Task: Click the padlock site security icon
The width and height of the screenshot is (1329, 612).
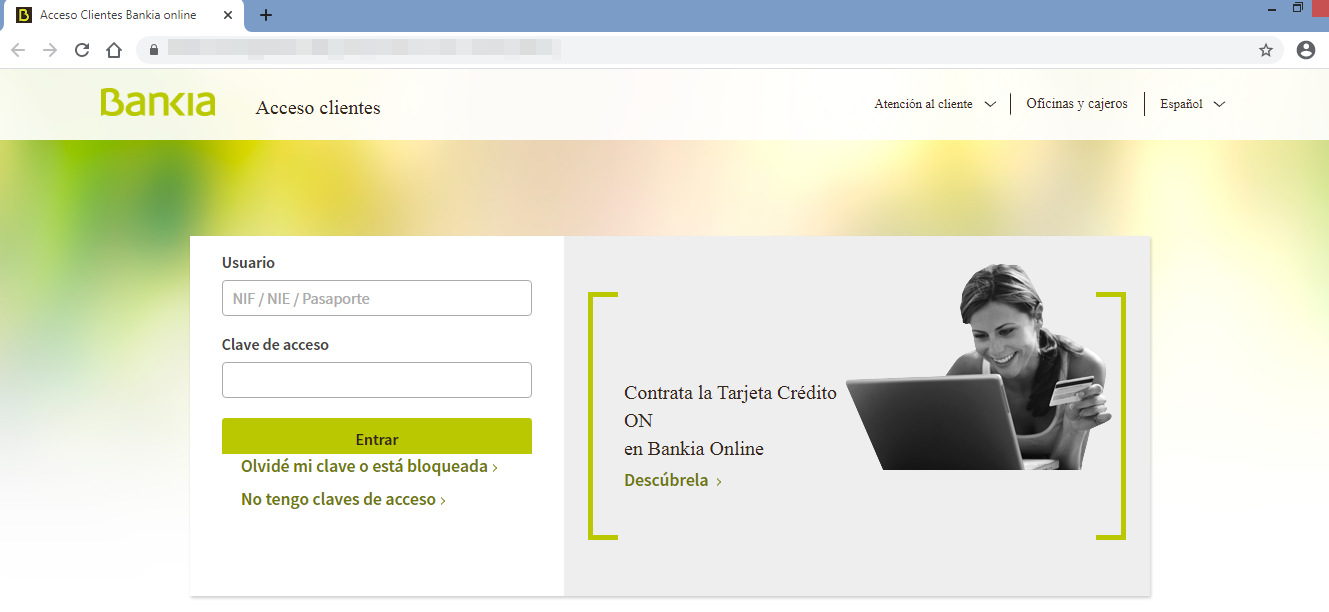Action: [x=154, y=50]
